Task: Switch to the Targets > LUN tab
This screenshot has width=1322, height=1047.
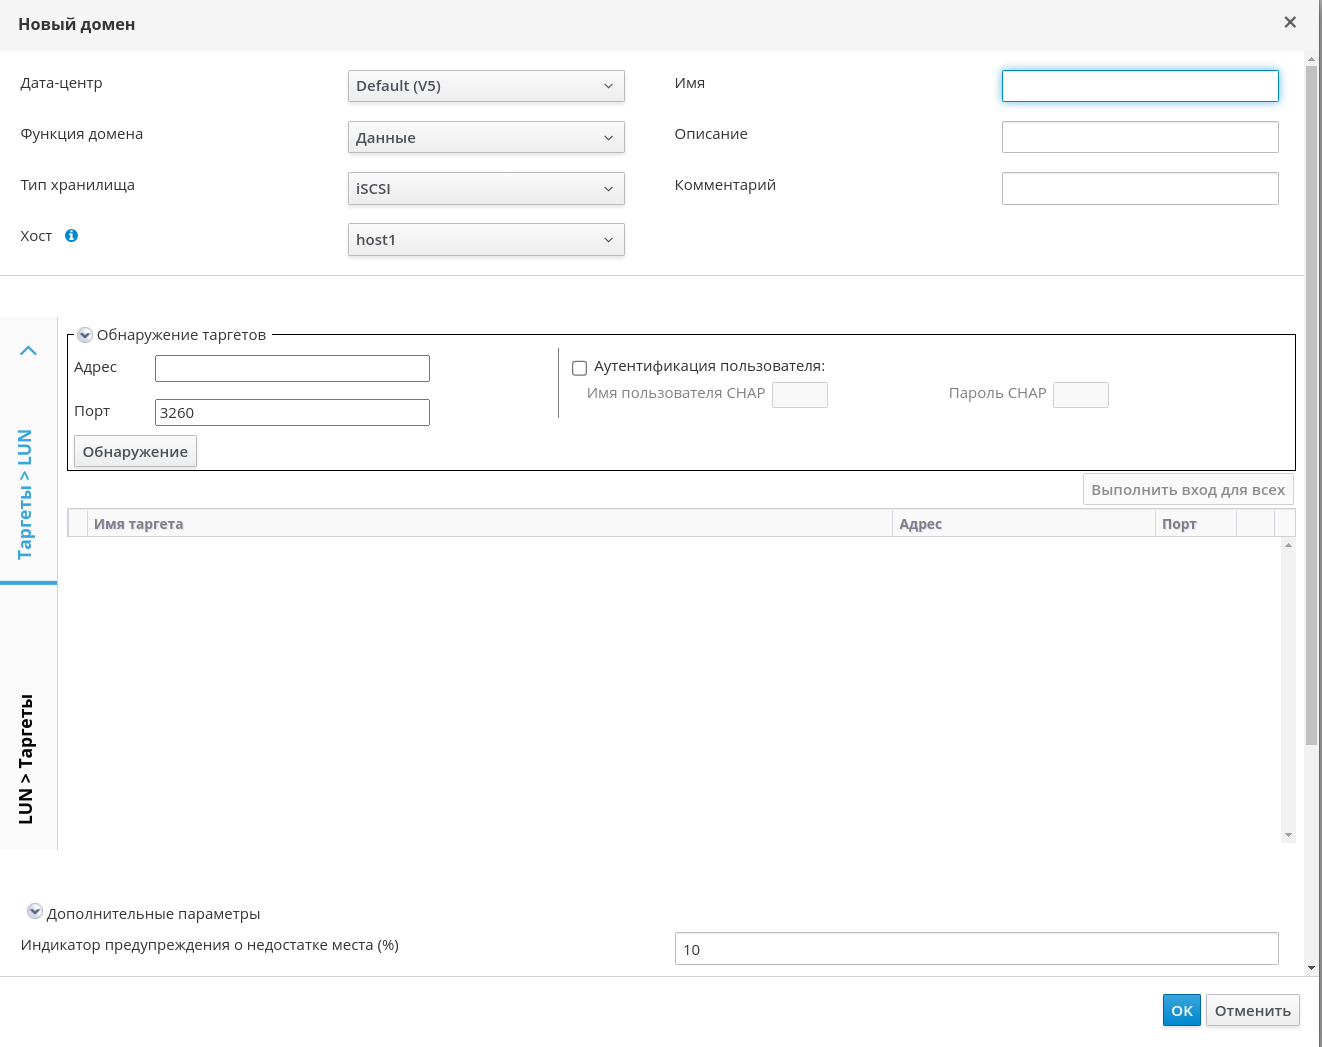Action: (x=26, y=494)
